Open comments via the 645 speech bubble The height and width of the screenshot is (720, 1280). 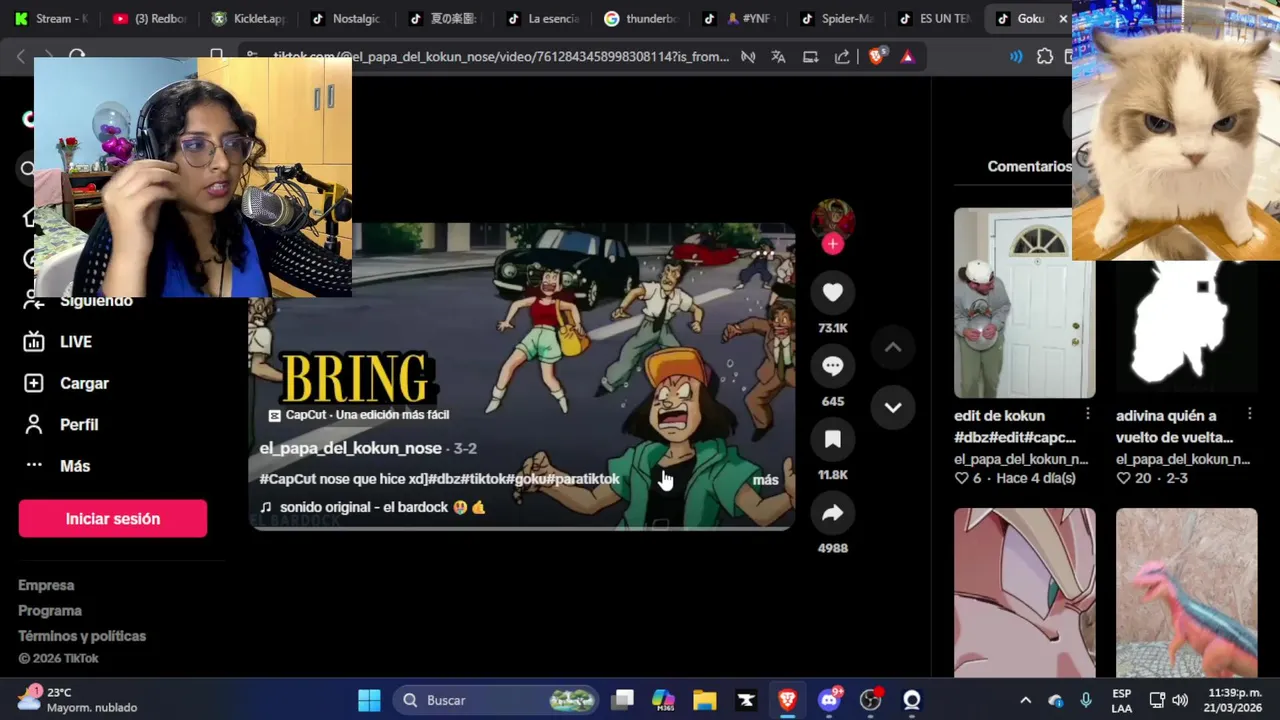pos(832,366)
